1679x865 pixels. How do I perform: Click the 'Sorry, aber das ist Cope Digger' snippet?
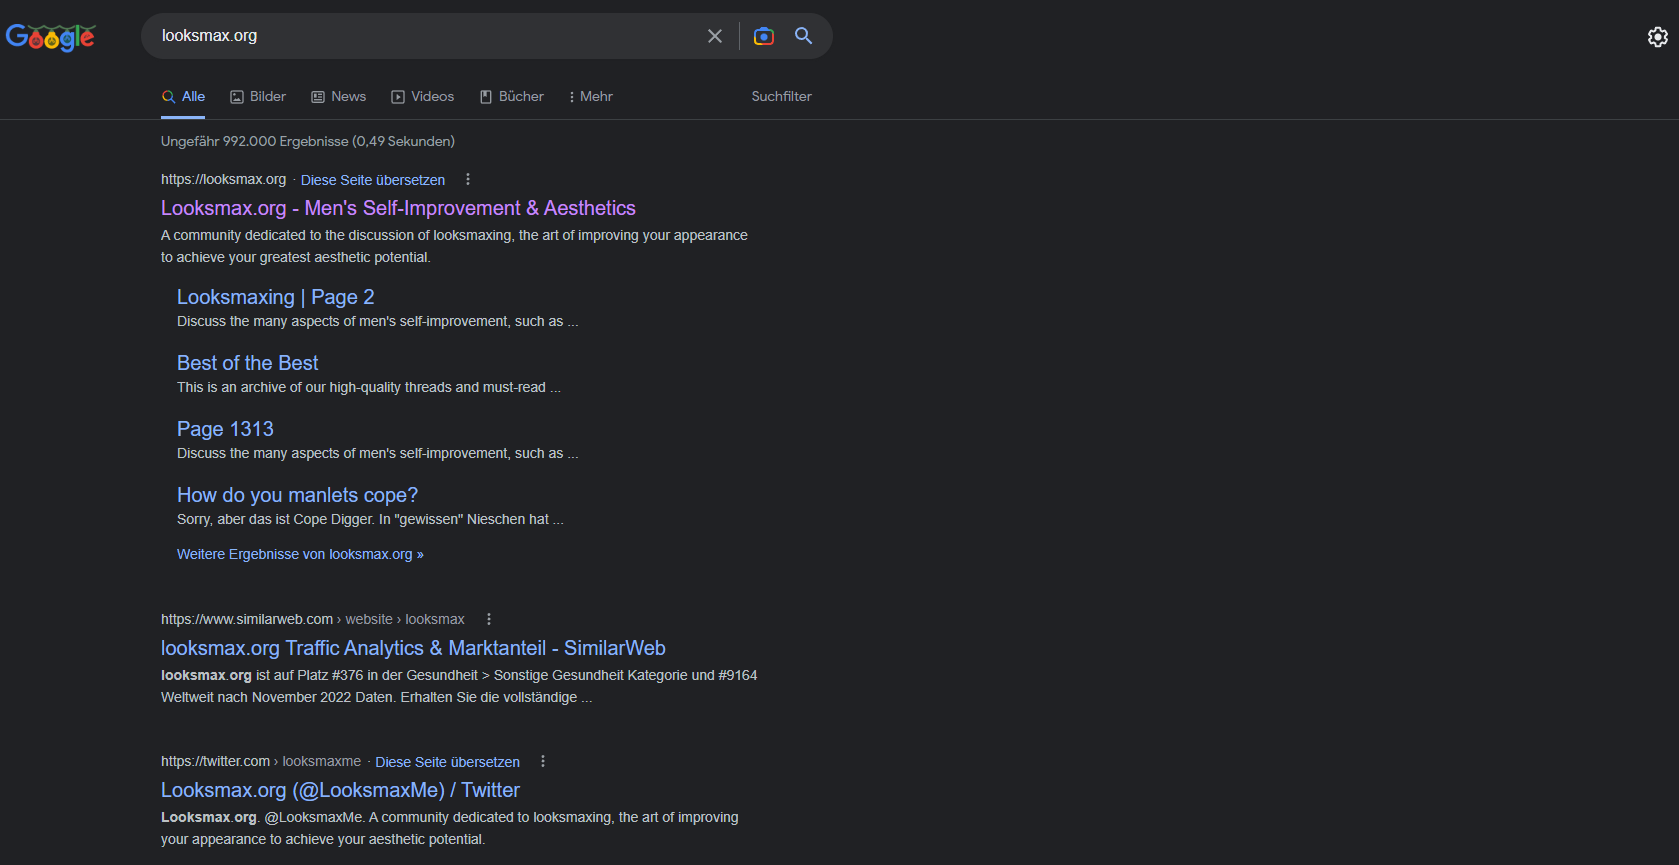[370, 519]
